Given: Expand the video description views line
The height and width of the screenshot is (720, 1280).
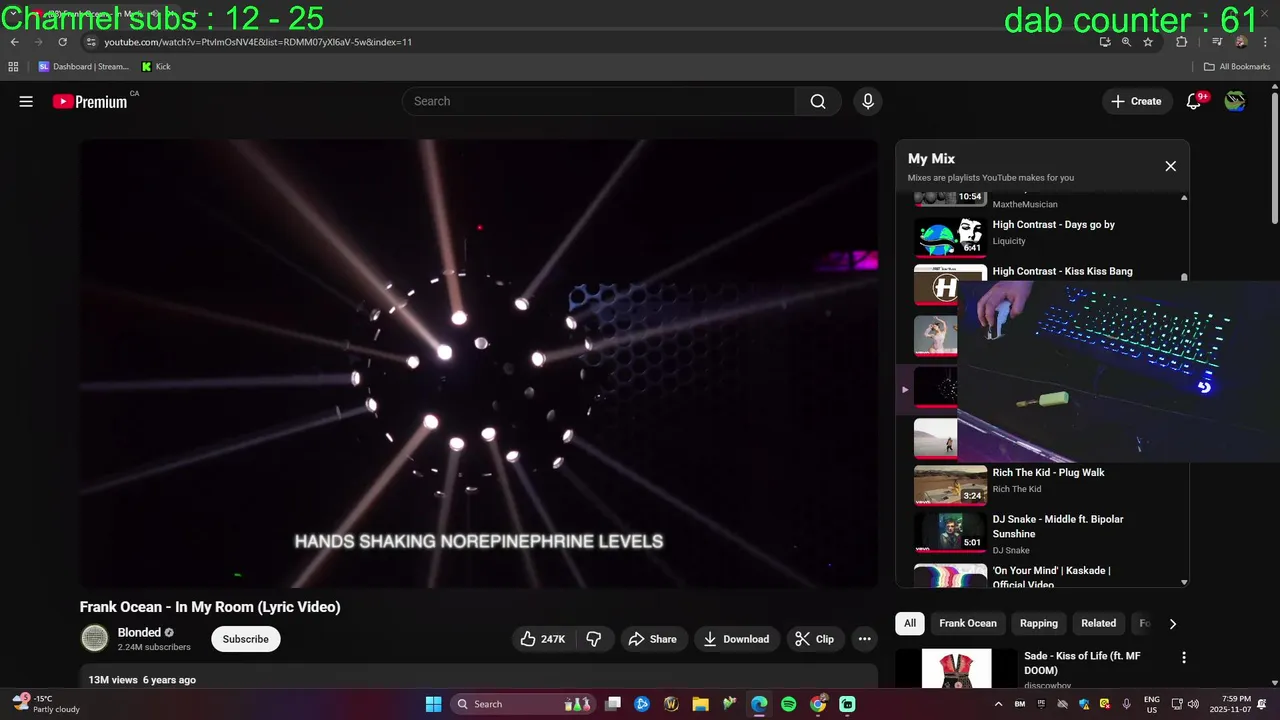Looking at the screenshot, I should (x=142, y=680).
